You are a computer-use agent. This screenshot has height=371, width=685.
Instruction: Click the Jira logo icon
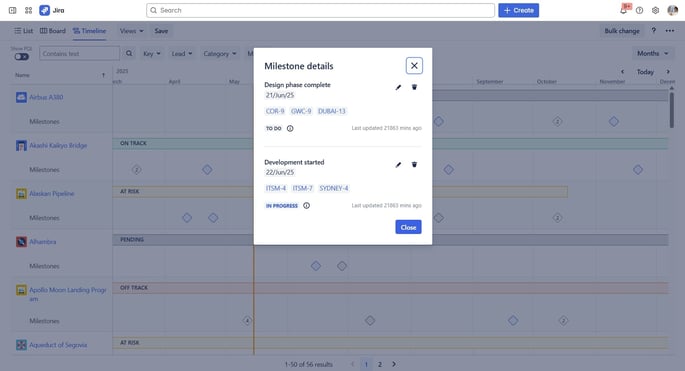[45, 10]
